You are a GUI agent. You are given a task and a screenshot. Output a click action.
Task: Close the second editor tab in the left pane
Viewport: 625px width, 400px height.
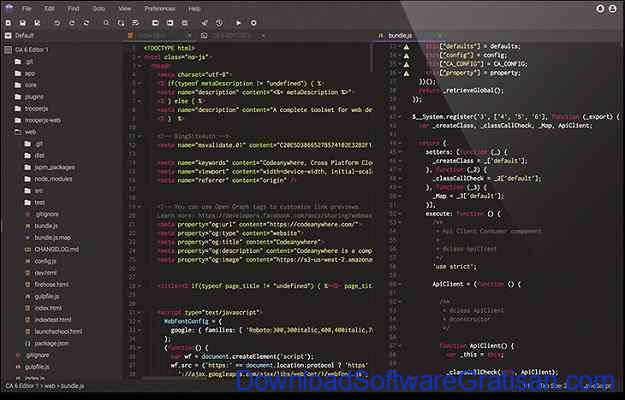pos(263,35)
